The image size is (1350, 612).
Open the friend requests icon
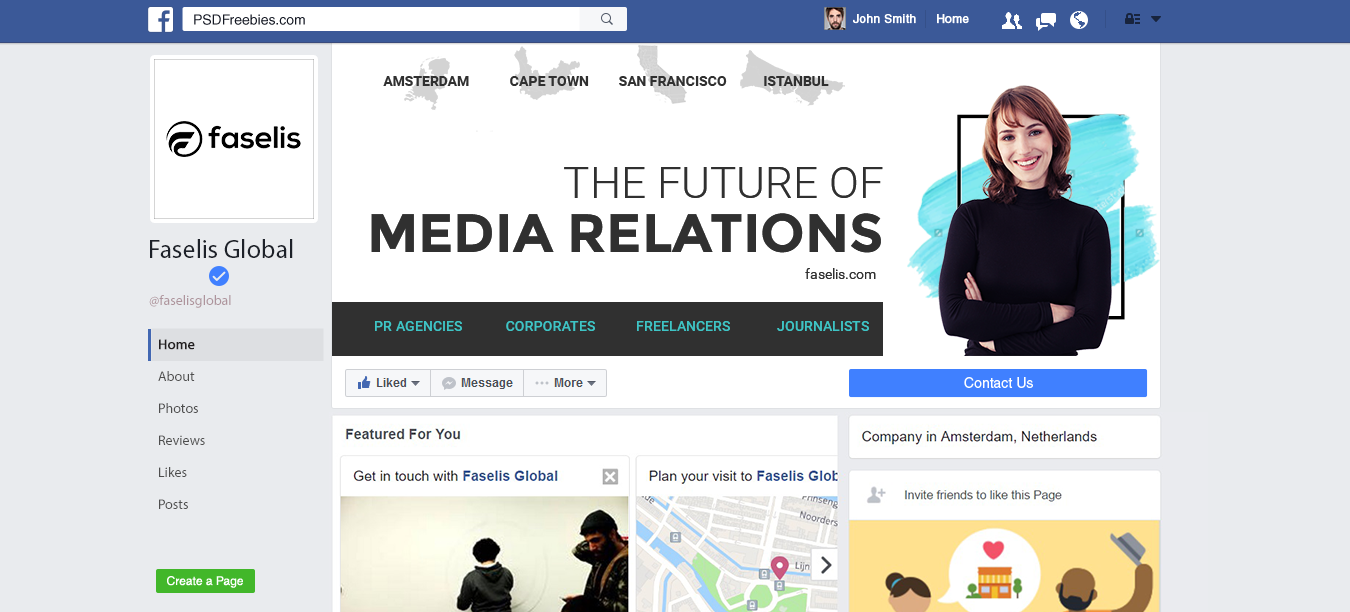tap(1012, 20)
